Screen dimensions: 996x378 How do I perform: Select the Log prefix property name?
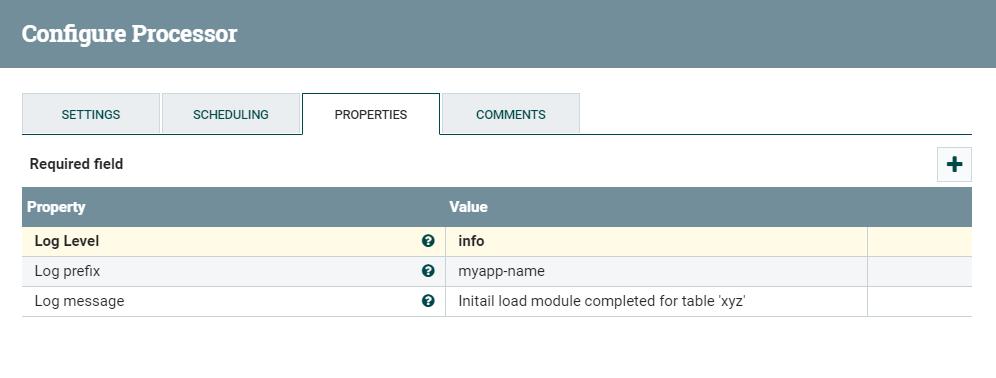click(x=67, y=271)
